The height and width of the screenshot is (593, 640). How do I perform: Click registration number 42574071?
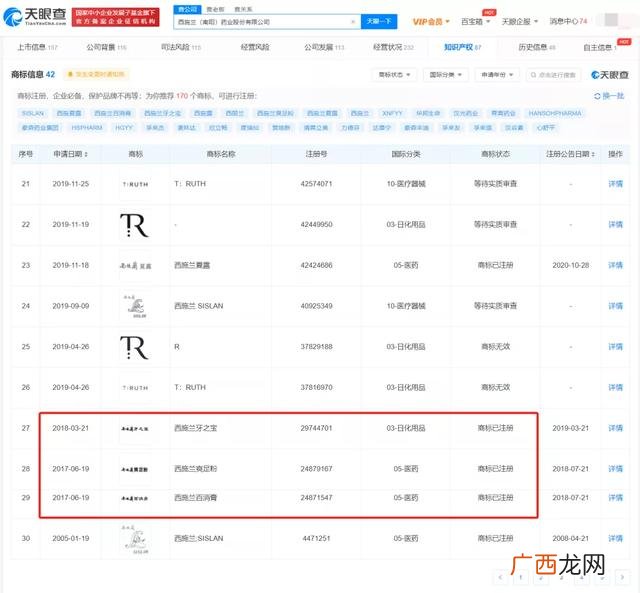coord(316,184)
